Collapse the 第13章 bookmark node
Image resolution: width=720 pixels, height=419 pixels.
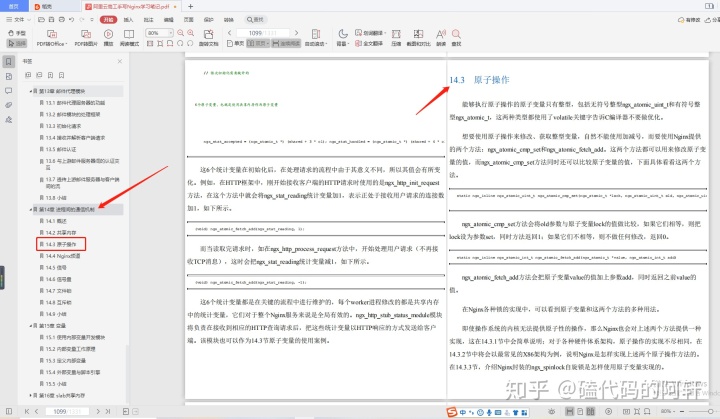pos(31,91)
